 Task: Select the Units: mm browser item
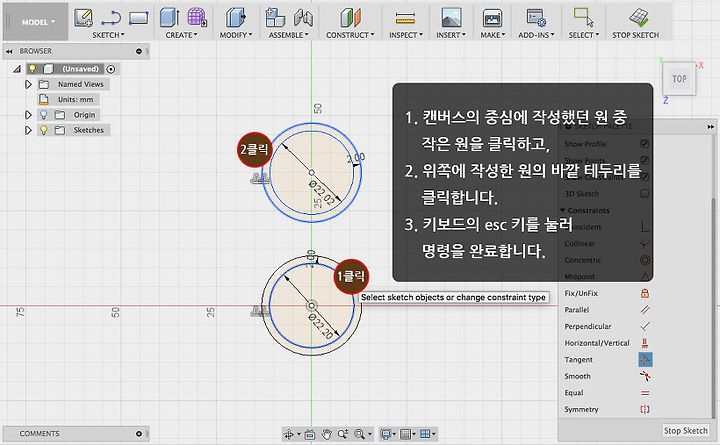(75, 99)
